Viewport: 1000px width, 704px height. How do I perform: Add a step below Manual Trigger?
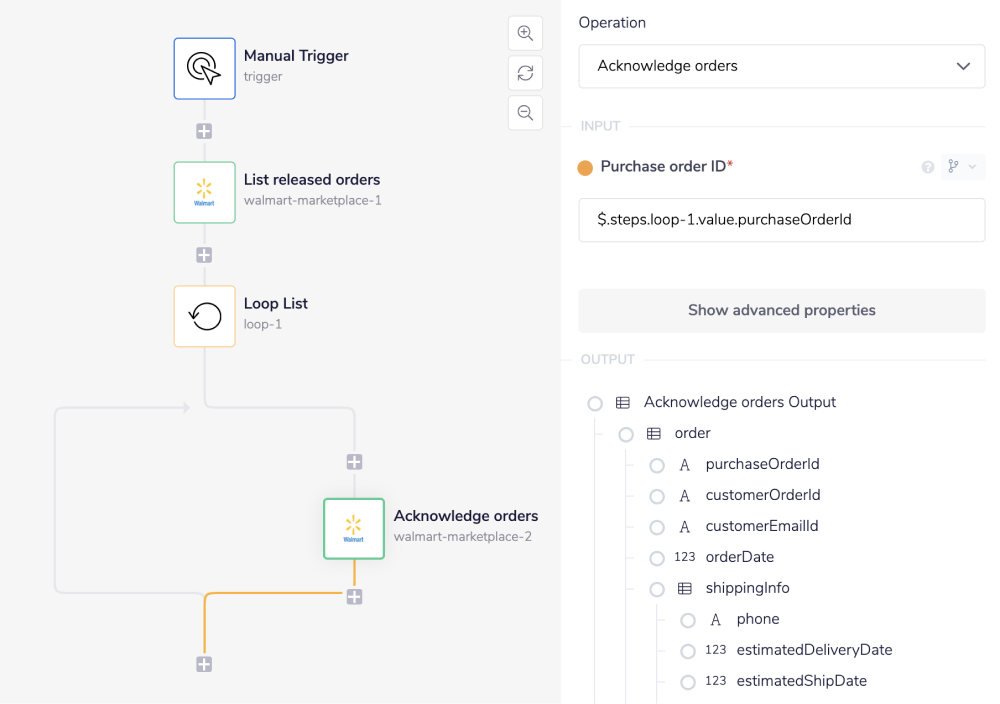click(204, 131)
